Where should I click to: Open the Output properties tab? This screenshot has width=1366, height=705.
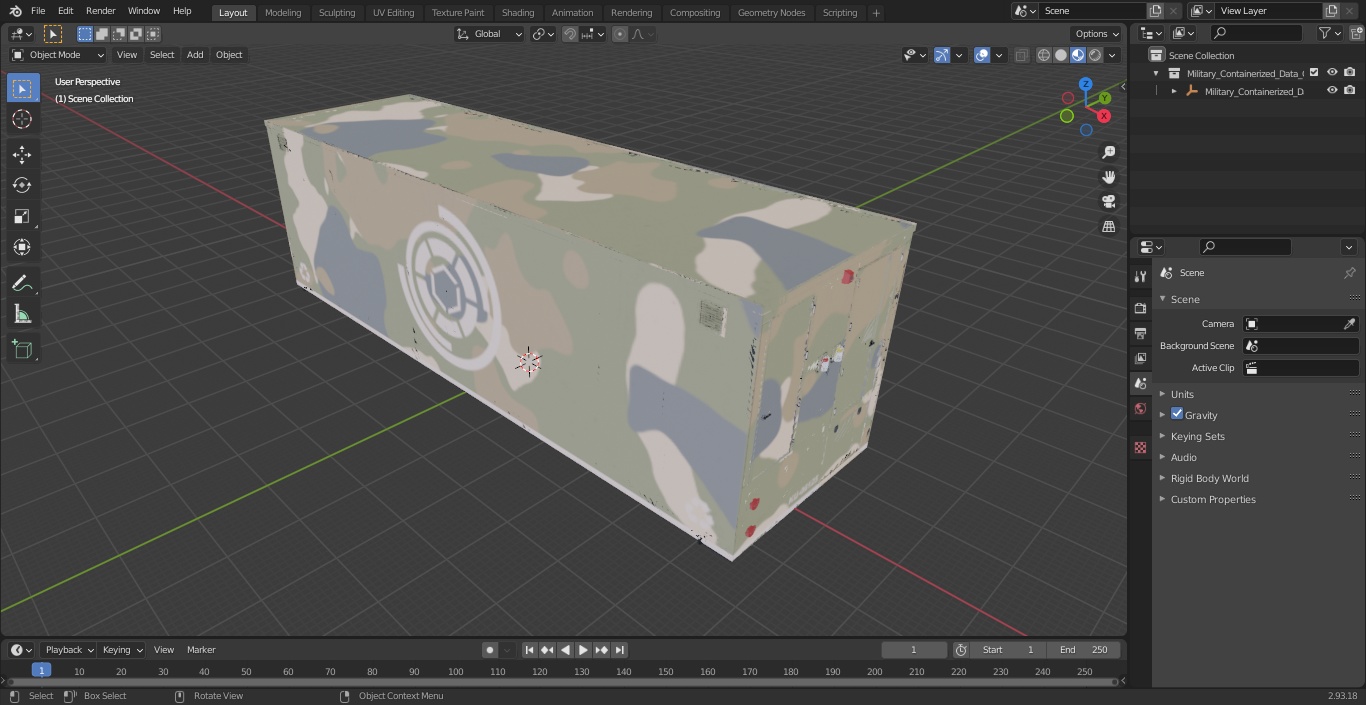pos(1140,333)
